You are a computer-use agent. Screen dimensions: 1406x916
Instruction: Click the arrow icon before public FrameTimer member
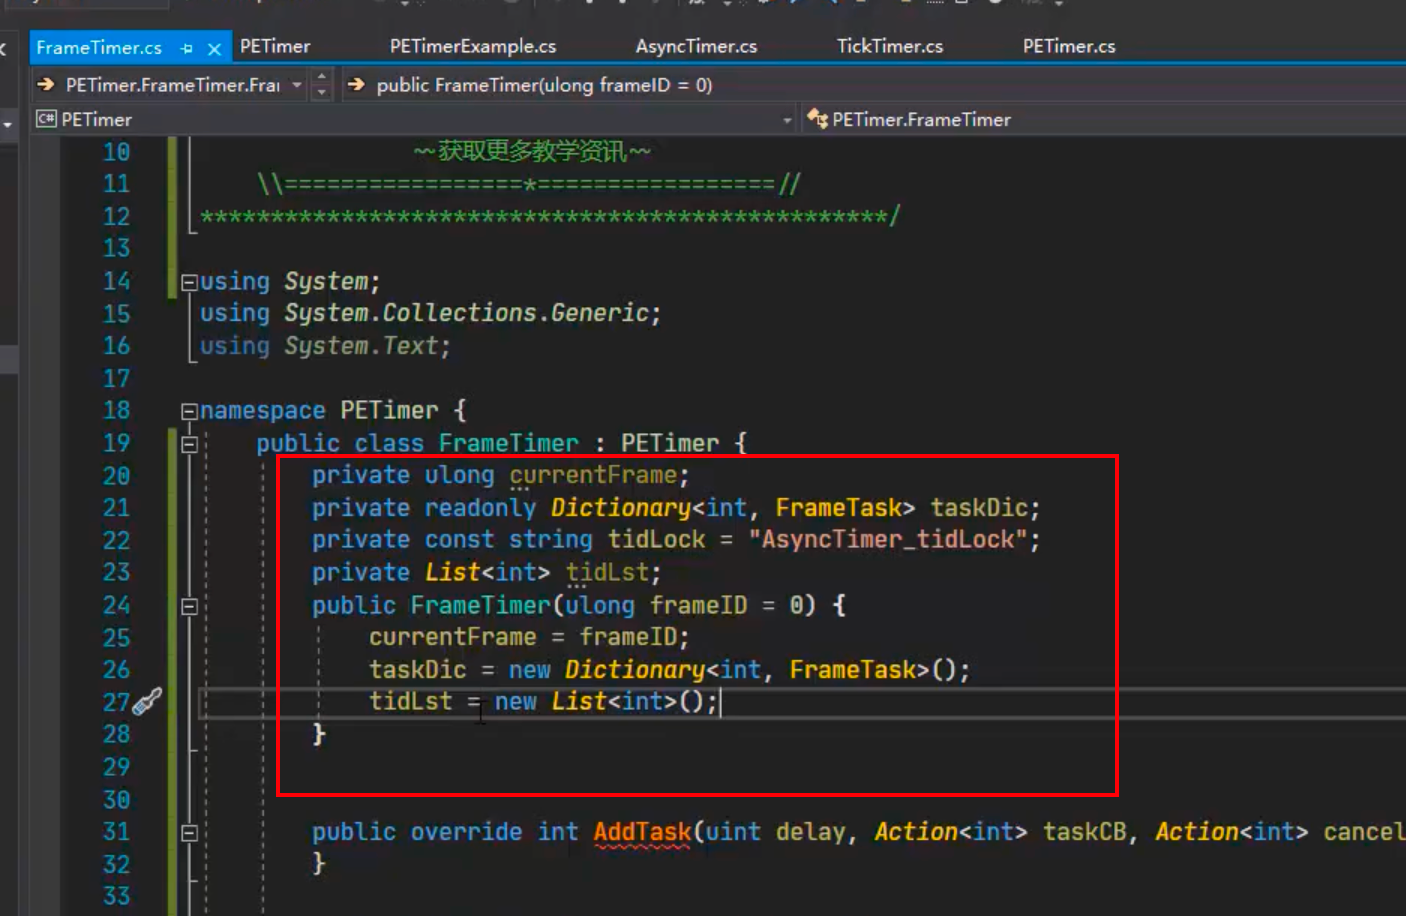[356, 85]
